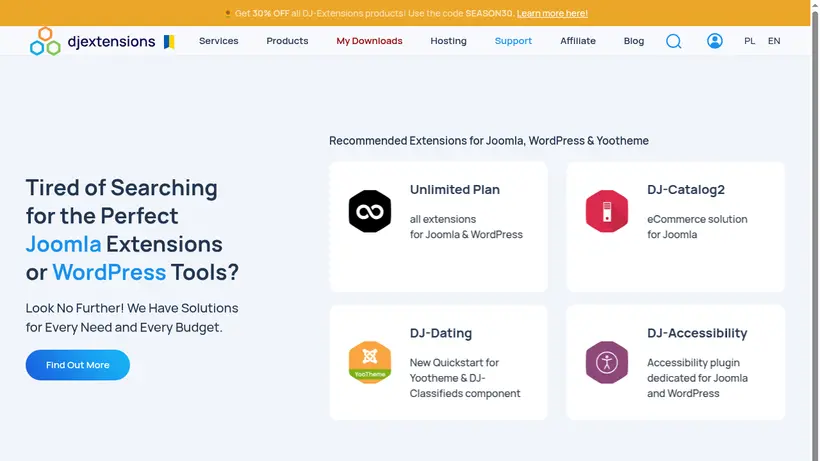Click 'all extensions for Joomla & WordPress' text
The width and height of the screenshot is (820, 461).
[466, 227]
